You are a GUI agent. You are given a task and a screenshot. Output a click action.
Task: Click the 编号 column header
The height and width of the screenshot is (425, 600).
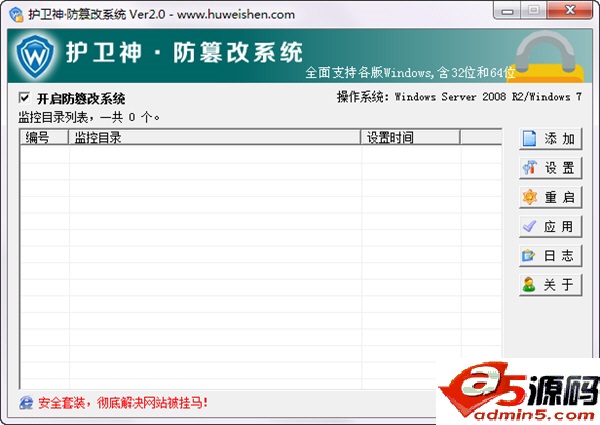pos(44,137)
